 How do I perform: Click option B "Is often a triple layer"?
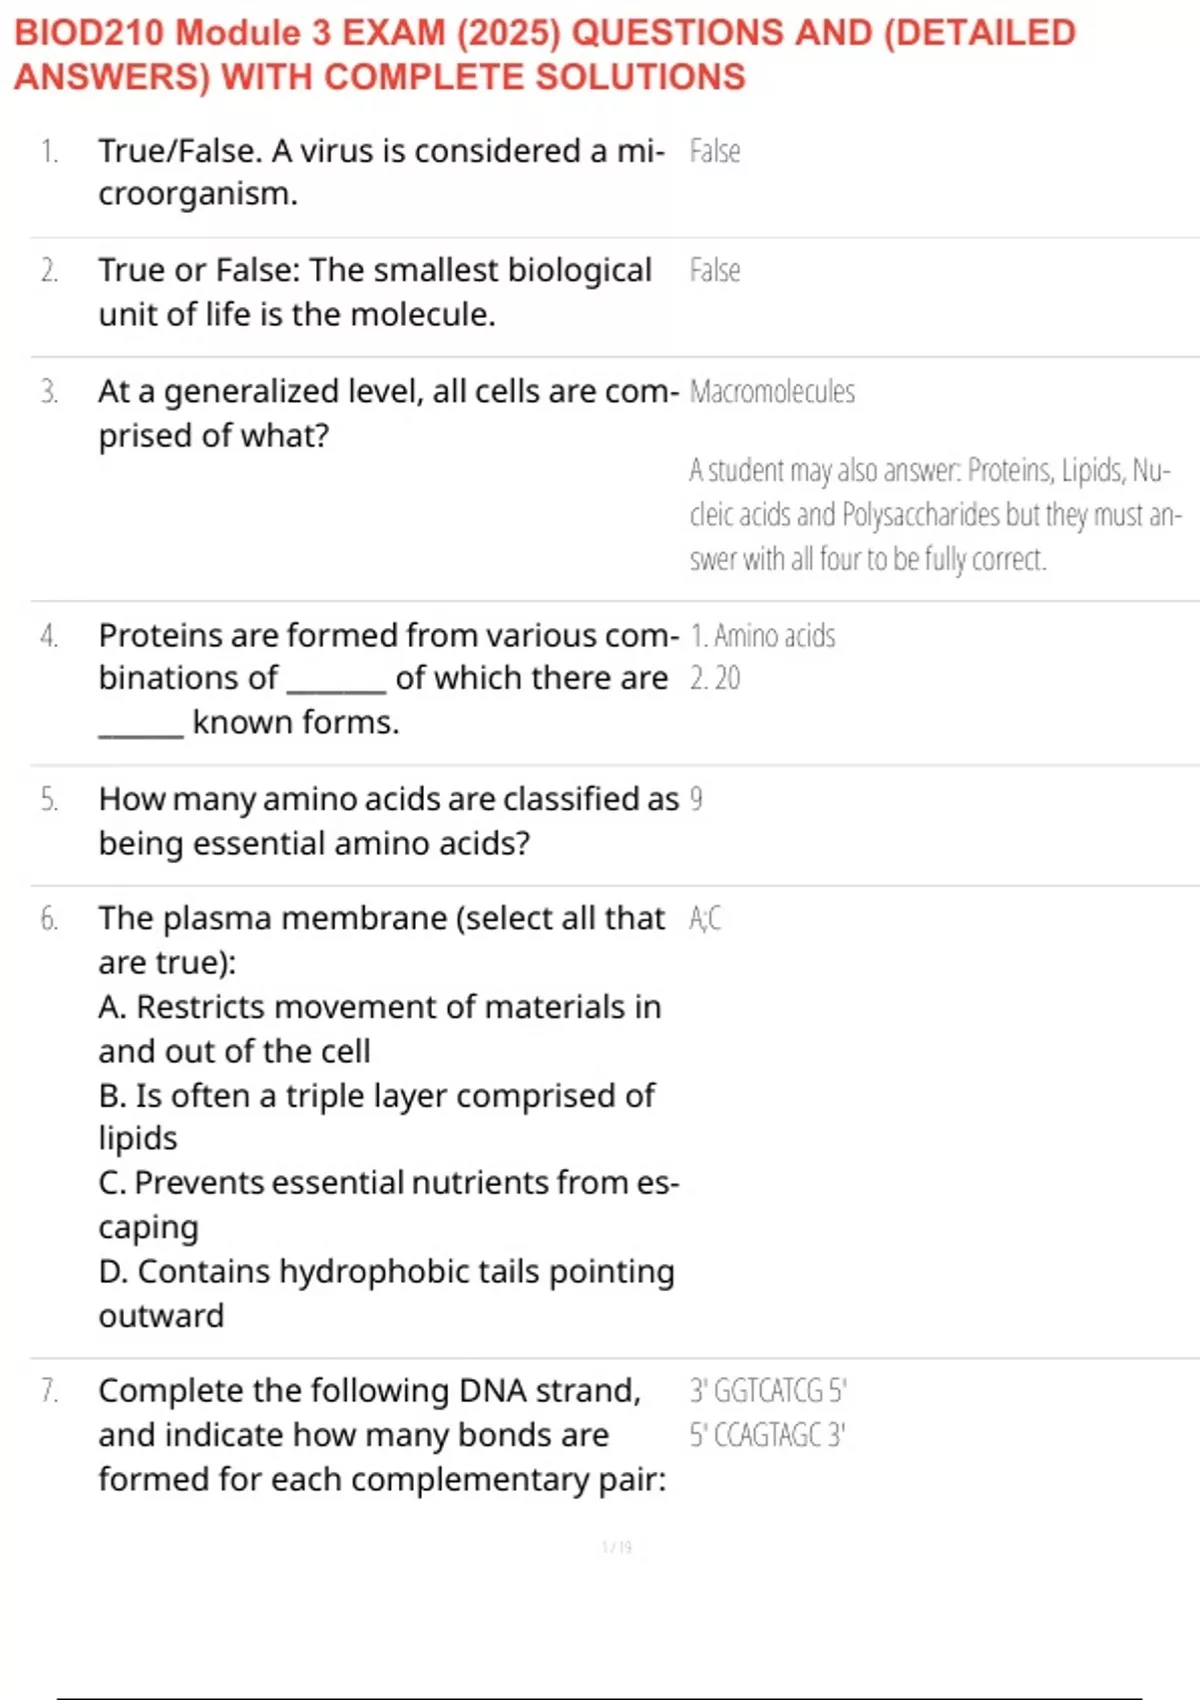pos(376,1117)
